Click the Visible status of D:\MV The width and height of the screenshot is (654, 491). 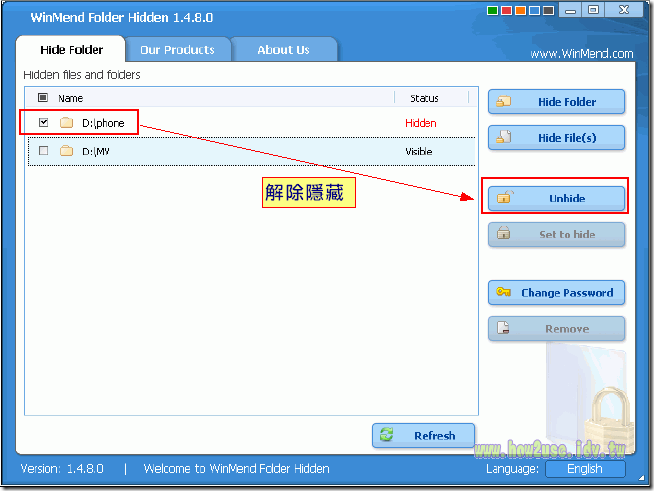(419, 151)
